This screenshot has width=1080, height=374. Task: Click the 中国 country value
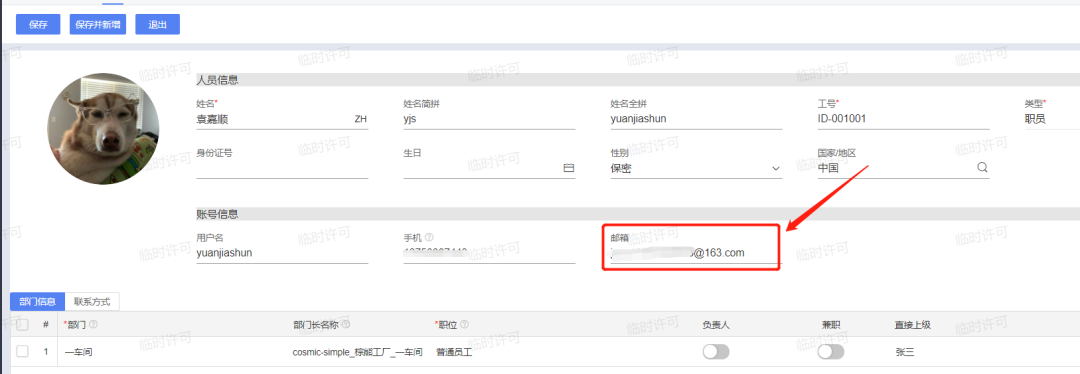pyautogui.click(x=828, y=167)
